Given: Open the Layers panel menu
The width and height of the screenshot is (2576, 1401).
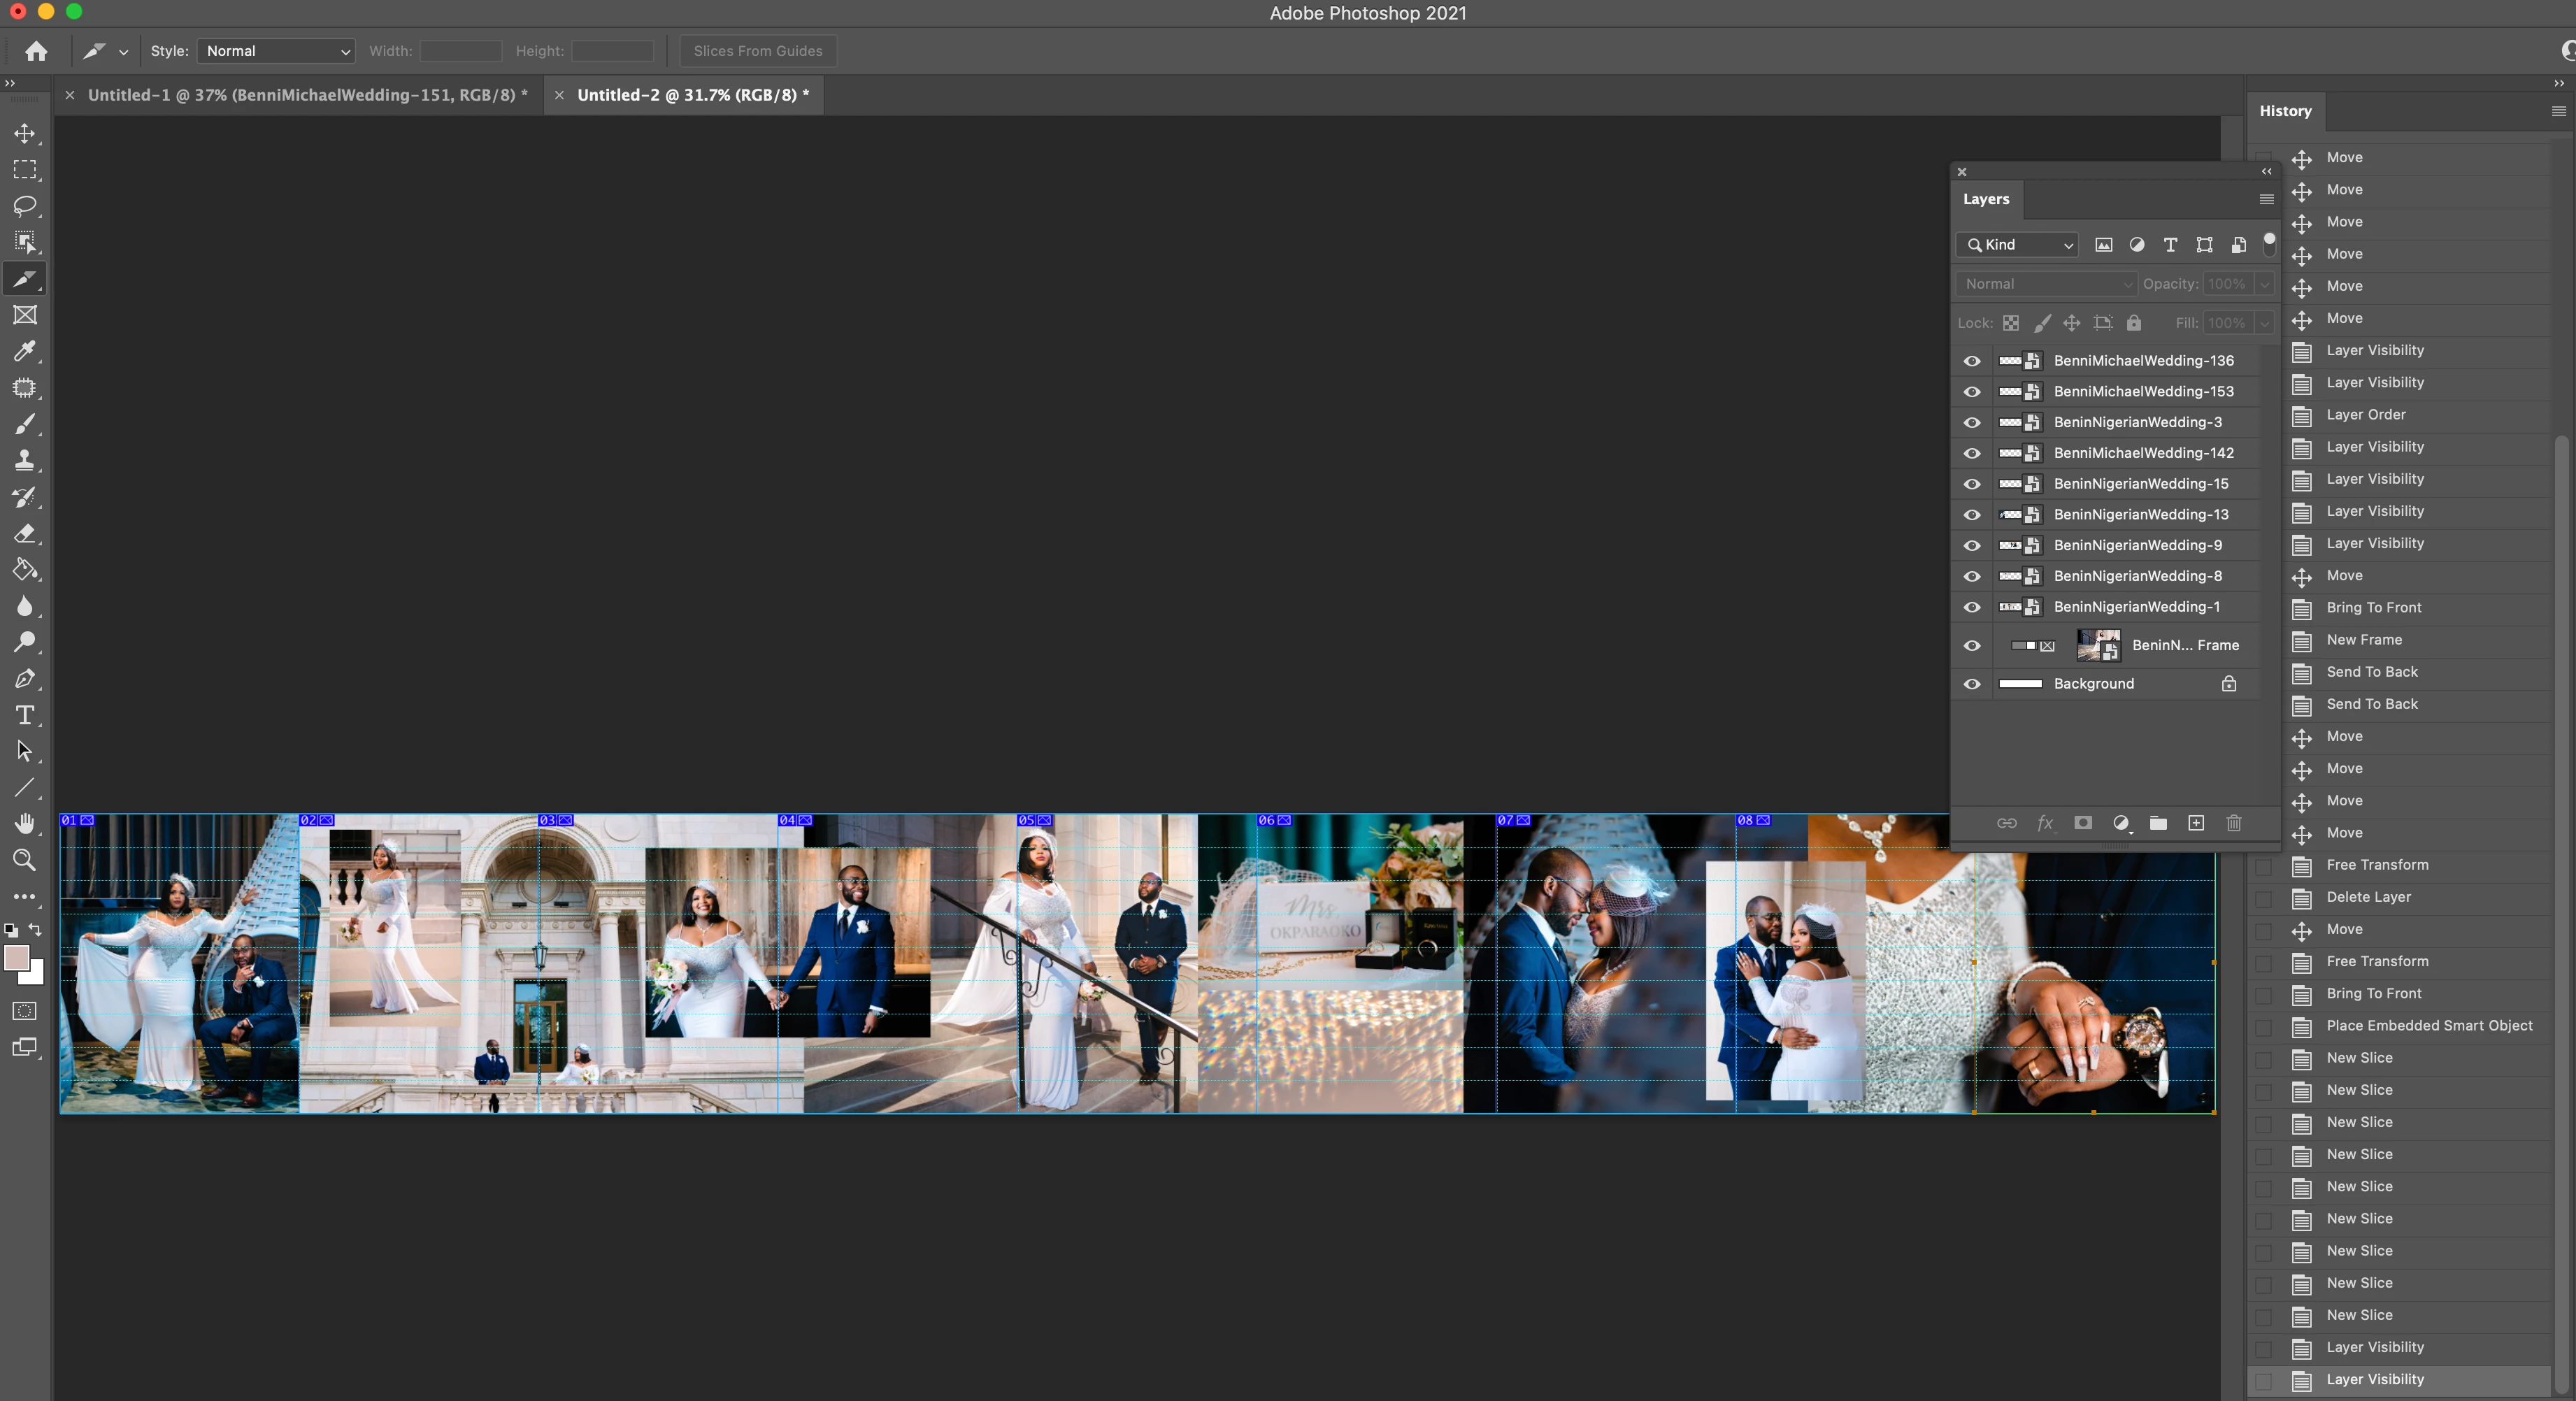Looking at the screenshot, I should click(2266, 200).
